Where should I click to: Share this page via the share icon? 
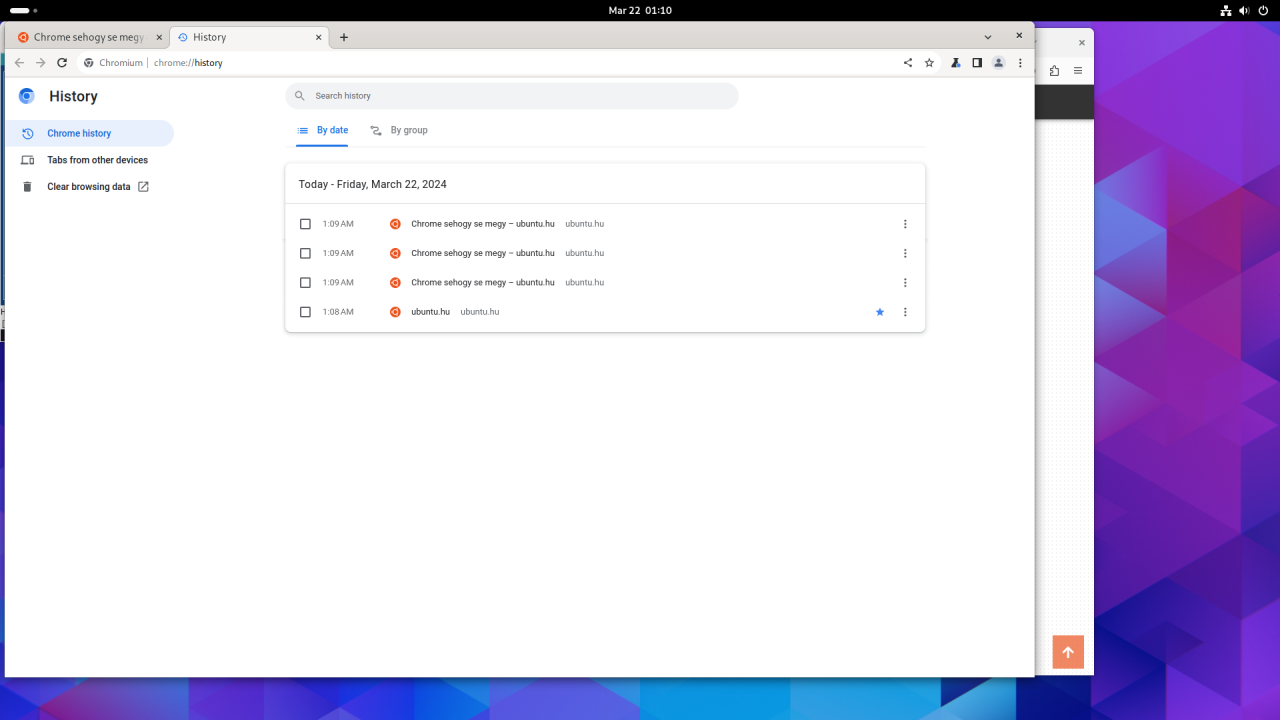908,62
